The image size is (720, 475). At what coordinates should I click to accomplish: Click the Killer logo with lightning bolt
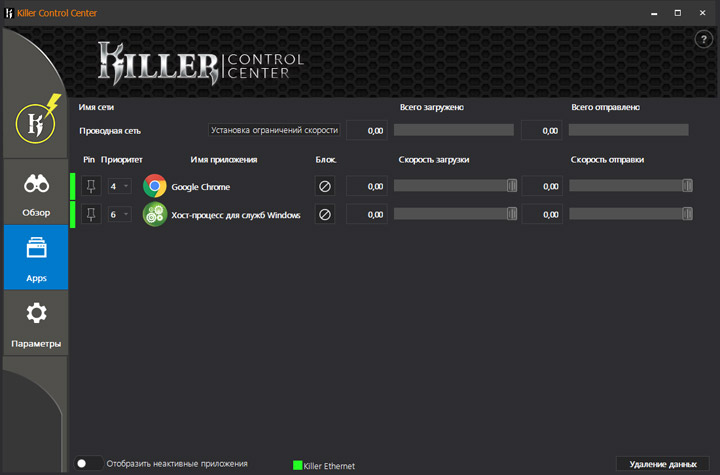(x=37, y=120)
